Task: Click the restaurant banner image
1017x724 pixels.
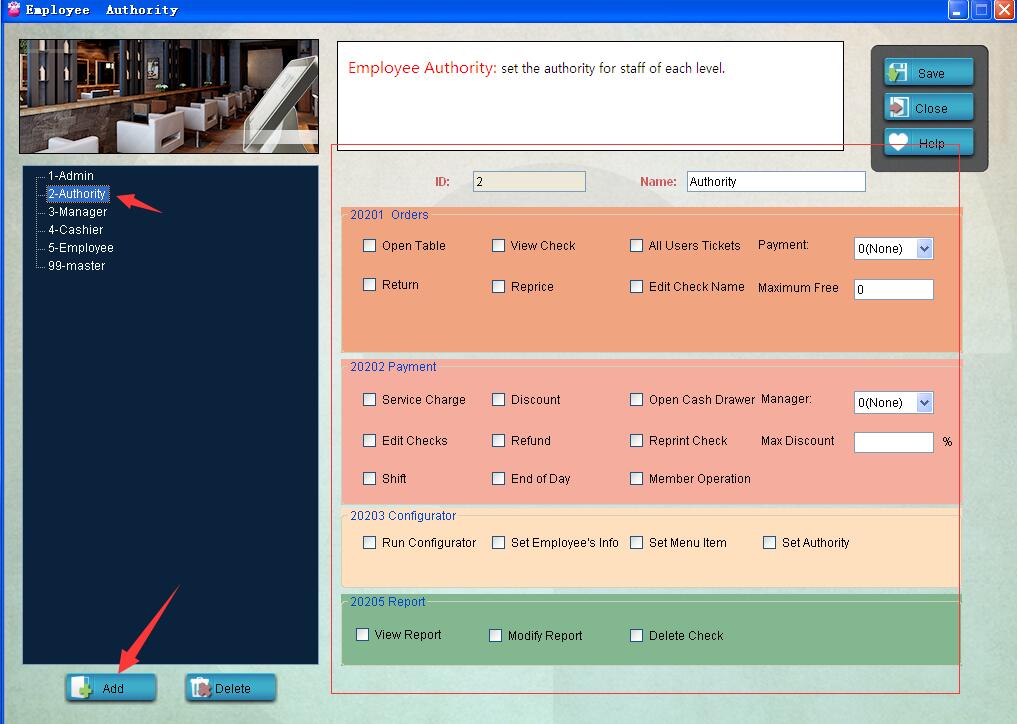Action: tap(169, 96)
